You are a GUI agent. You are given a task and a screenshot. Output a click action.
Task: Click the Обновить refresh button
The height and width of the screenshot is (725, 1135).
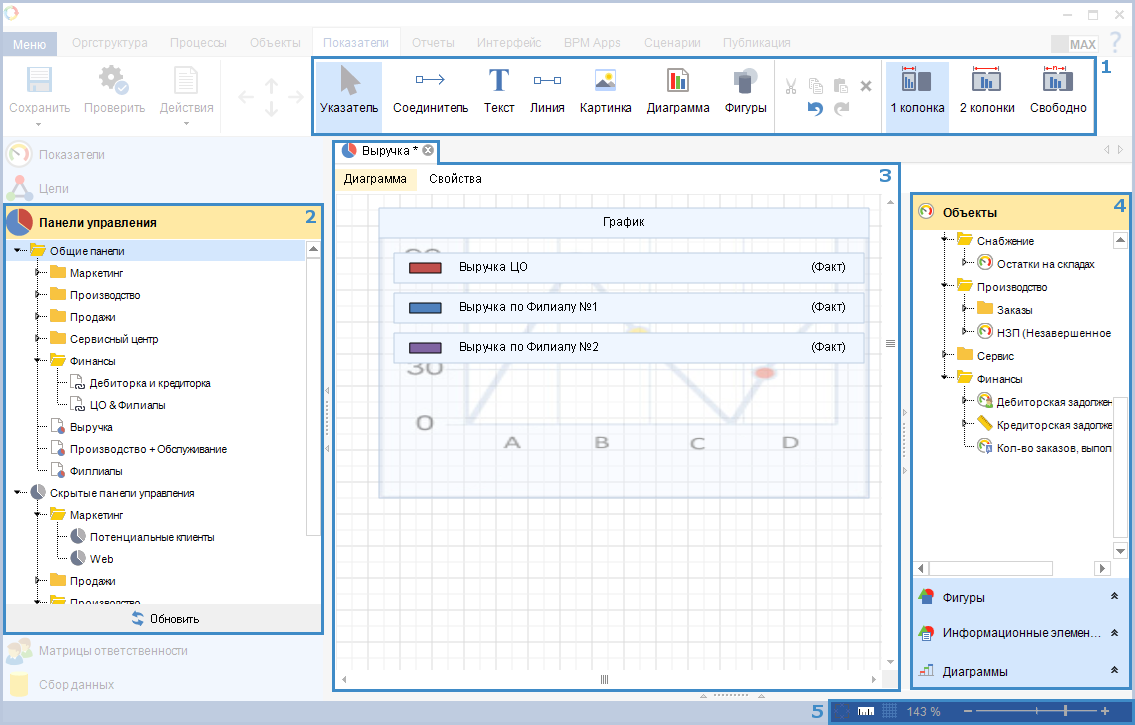165,619
